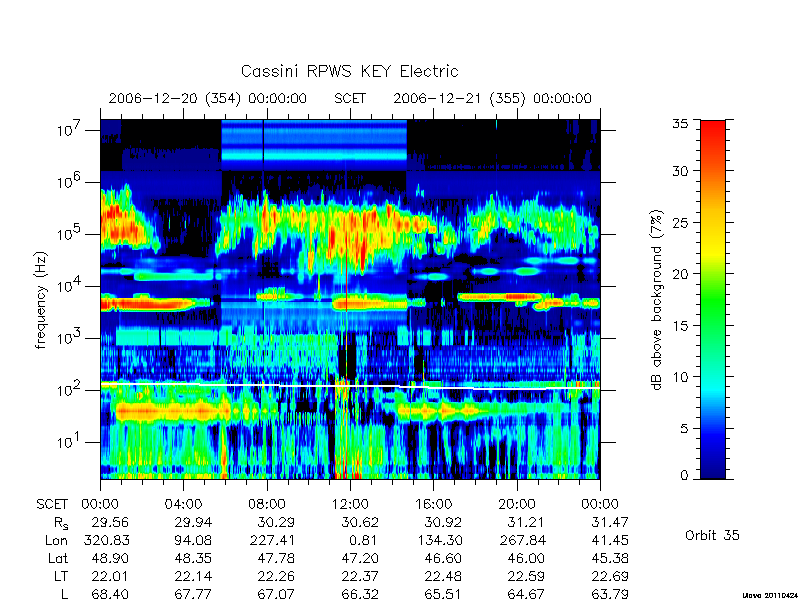Click the 'SCET' label above the spectrogram
Screen dimensions: 800x600
(x=350, y=98)
